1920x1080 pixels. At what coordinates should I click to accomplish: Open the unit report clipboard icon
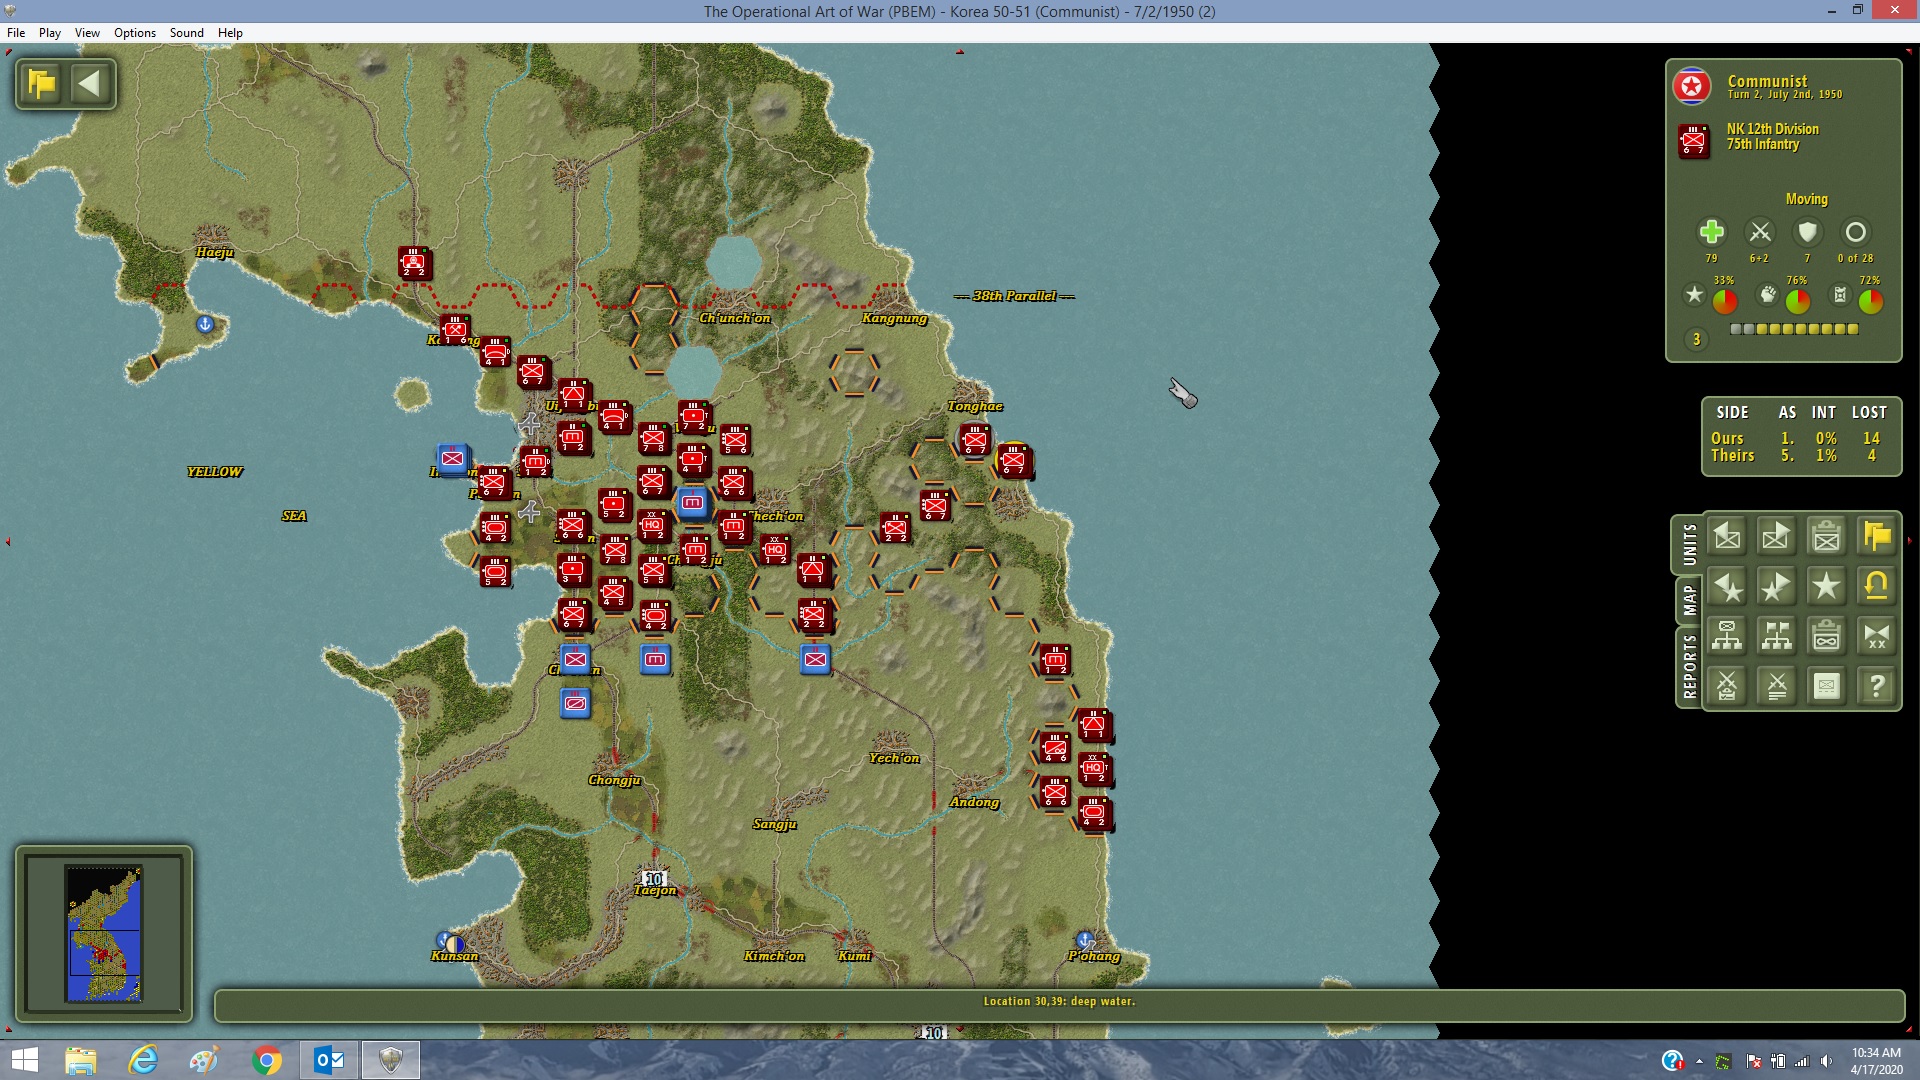tap(1827, 537)
